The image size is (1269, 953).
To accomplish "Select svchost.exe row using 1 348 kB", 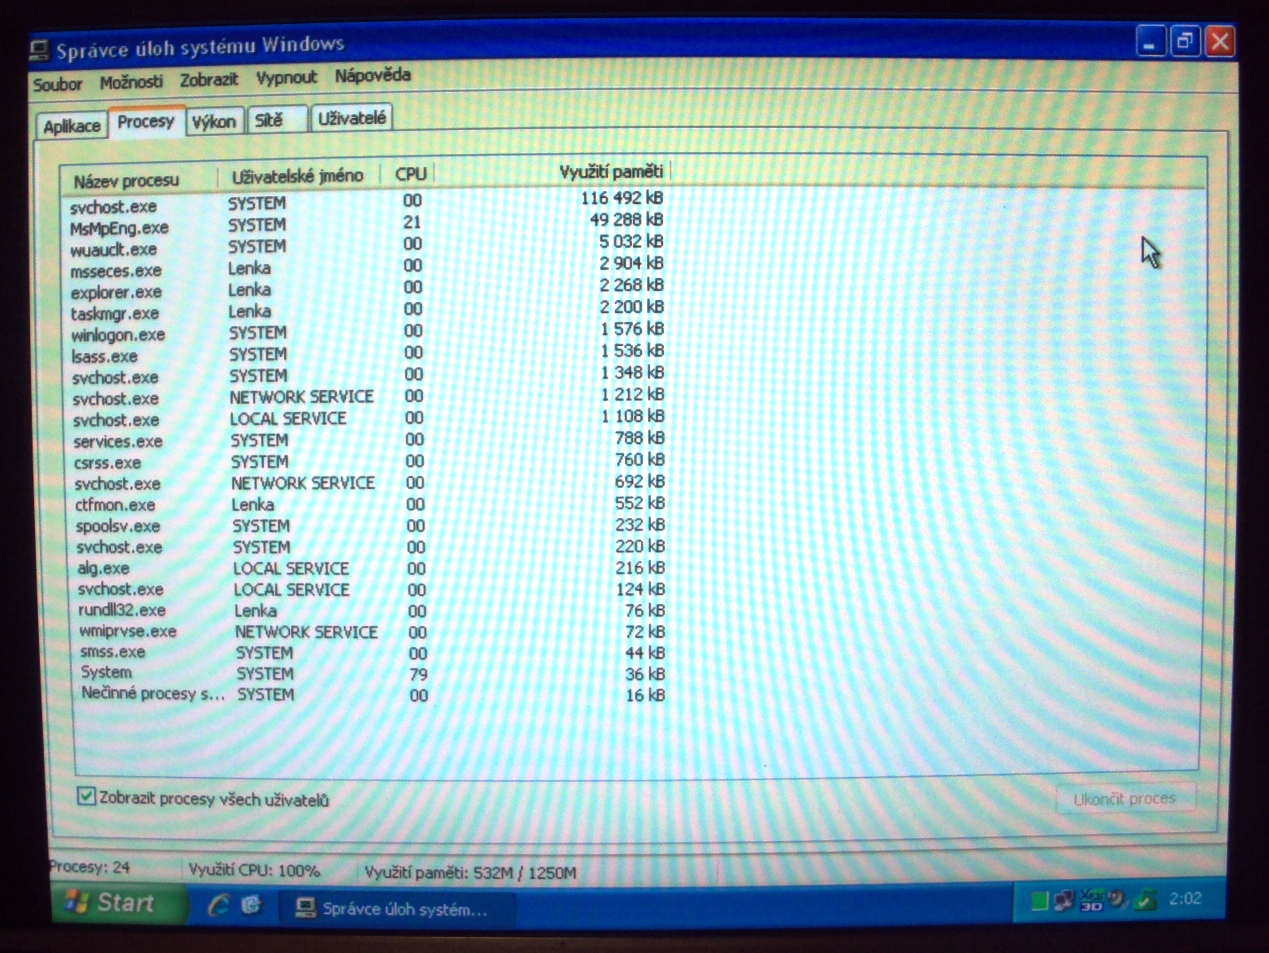I will tap(367, 376).
